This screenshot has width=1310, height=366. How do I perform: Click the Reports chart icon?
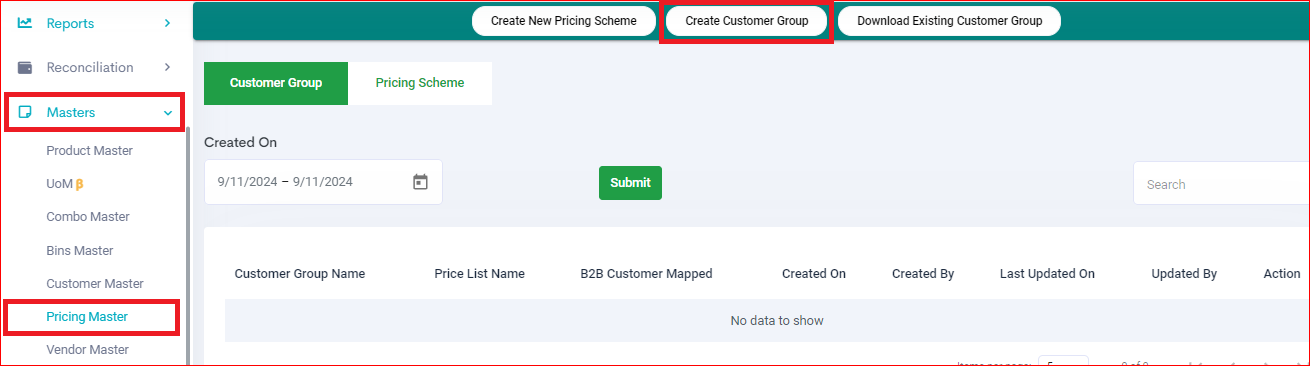pos(25,22)
